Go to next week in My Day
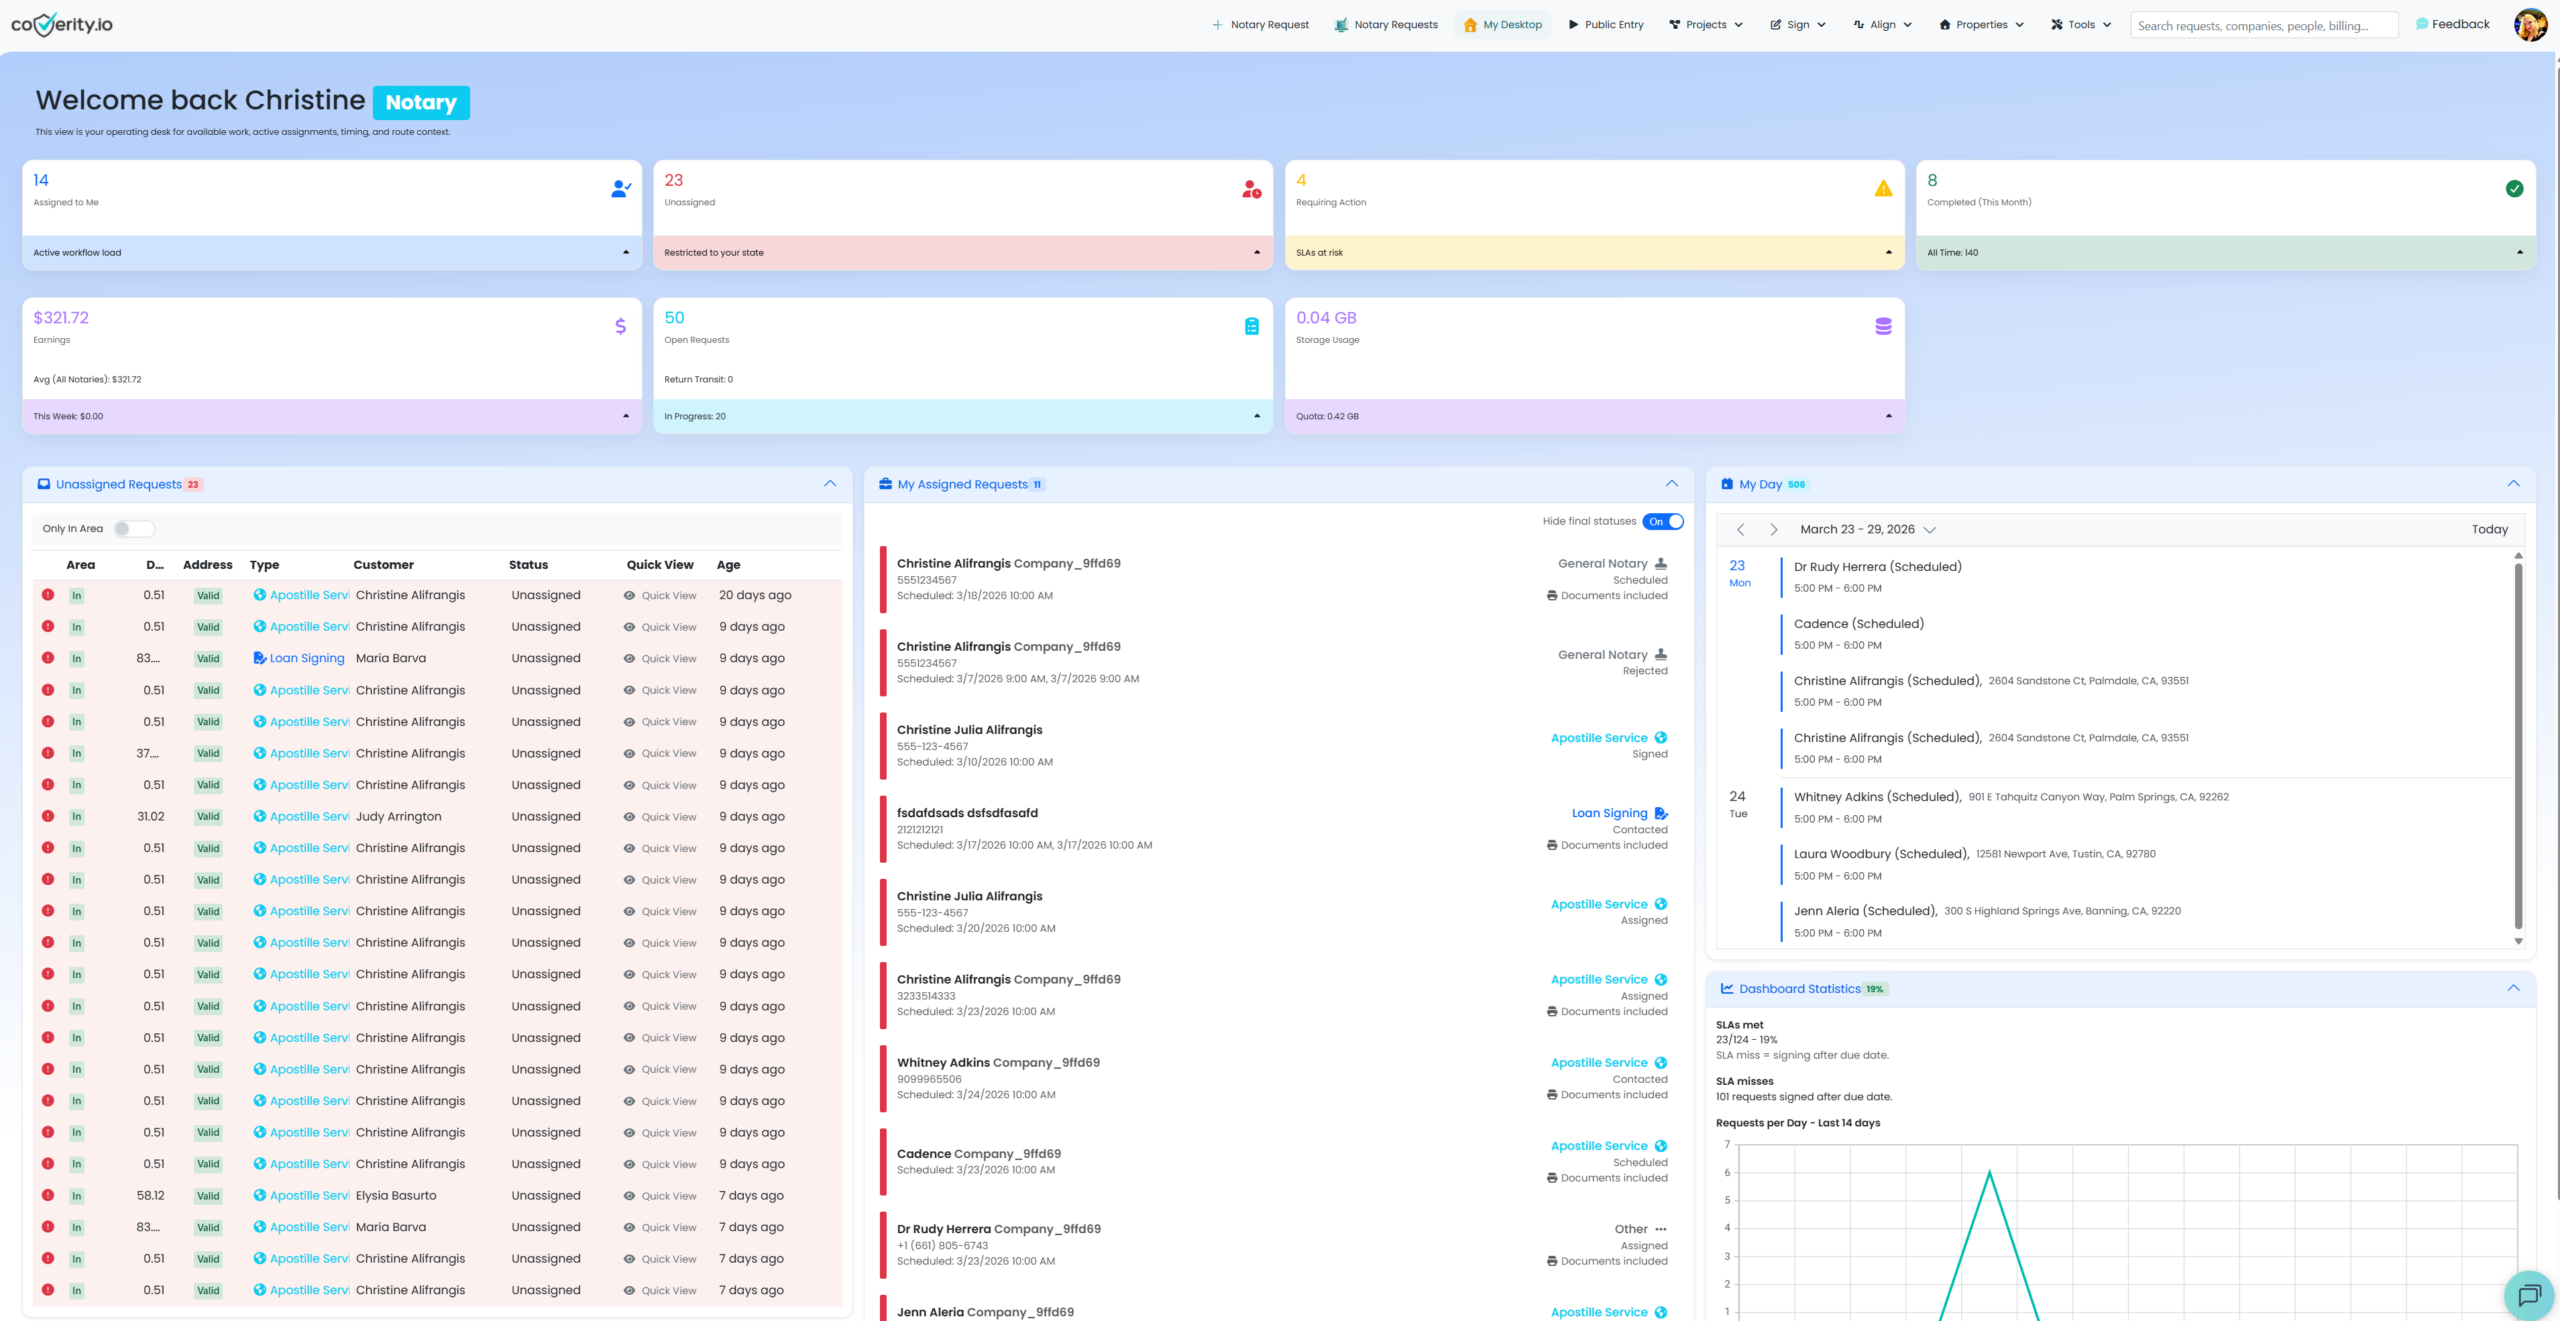 pyautogui.click(x=1773, y=529)
